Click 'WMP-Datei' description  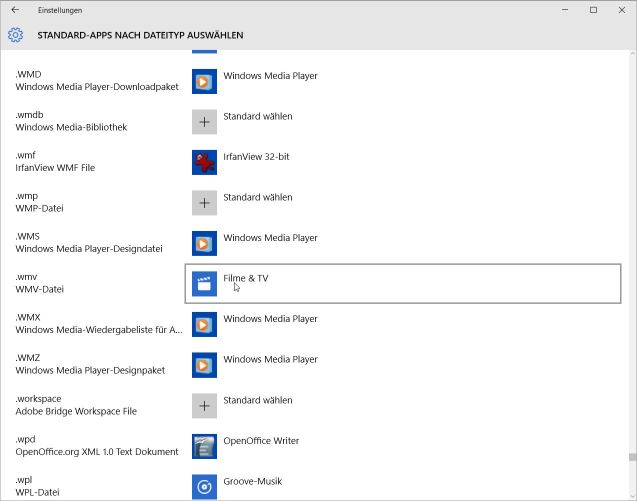click(39, 208)
